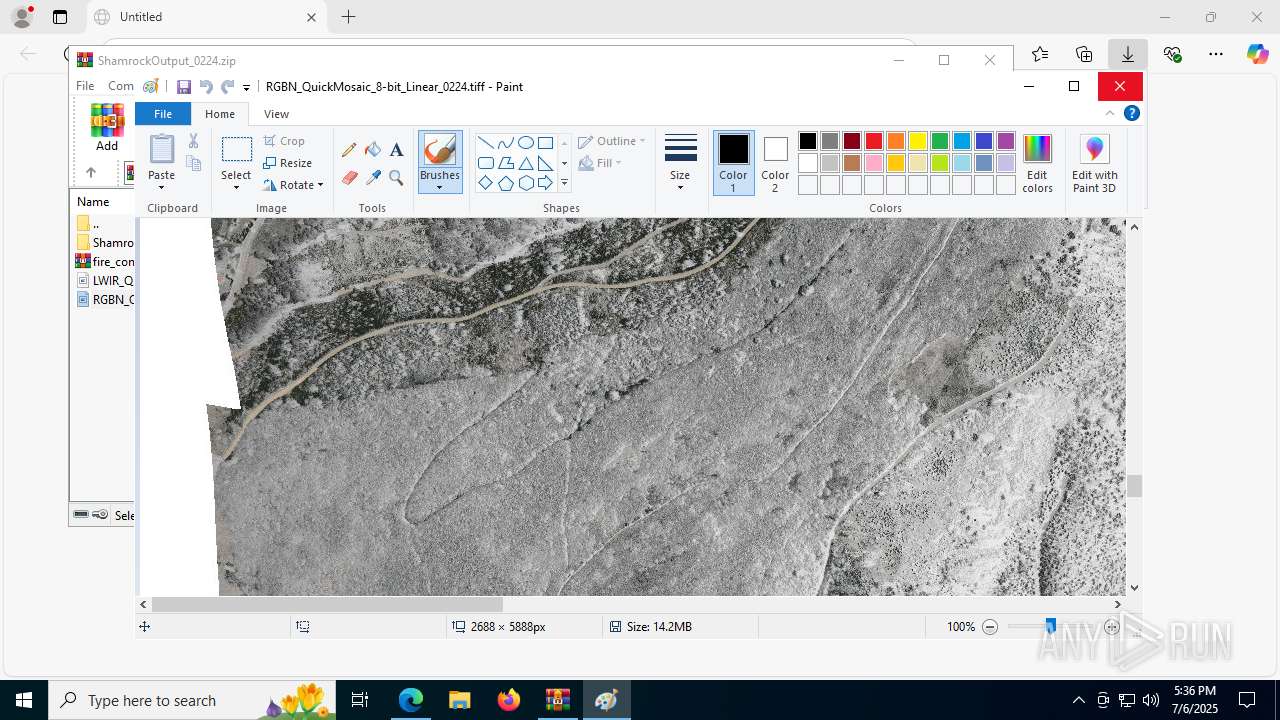The height and width of the screenshot is (720, 1280).
Task: Select the Color picker eyedropper tool
Action: coord(373,178)
